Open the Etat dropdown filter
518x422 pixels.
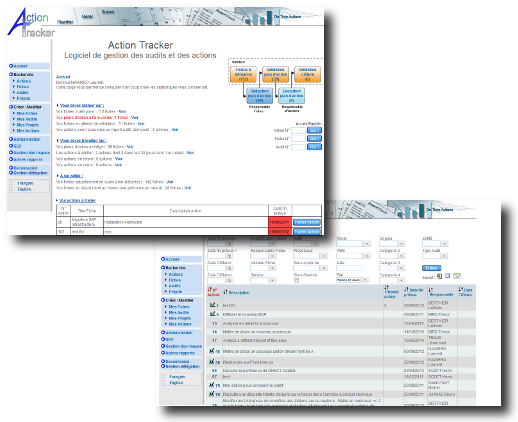point(352,280)
